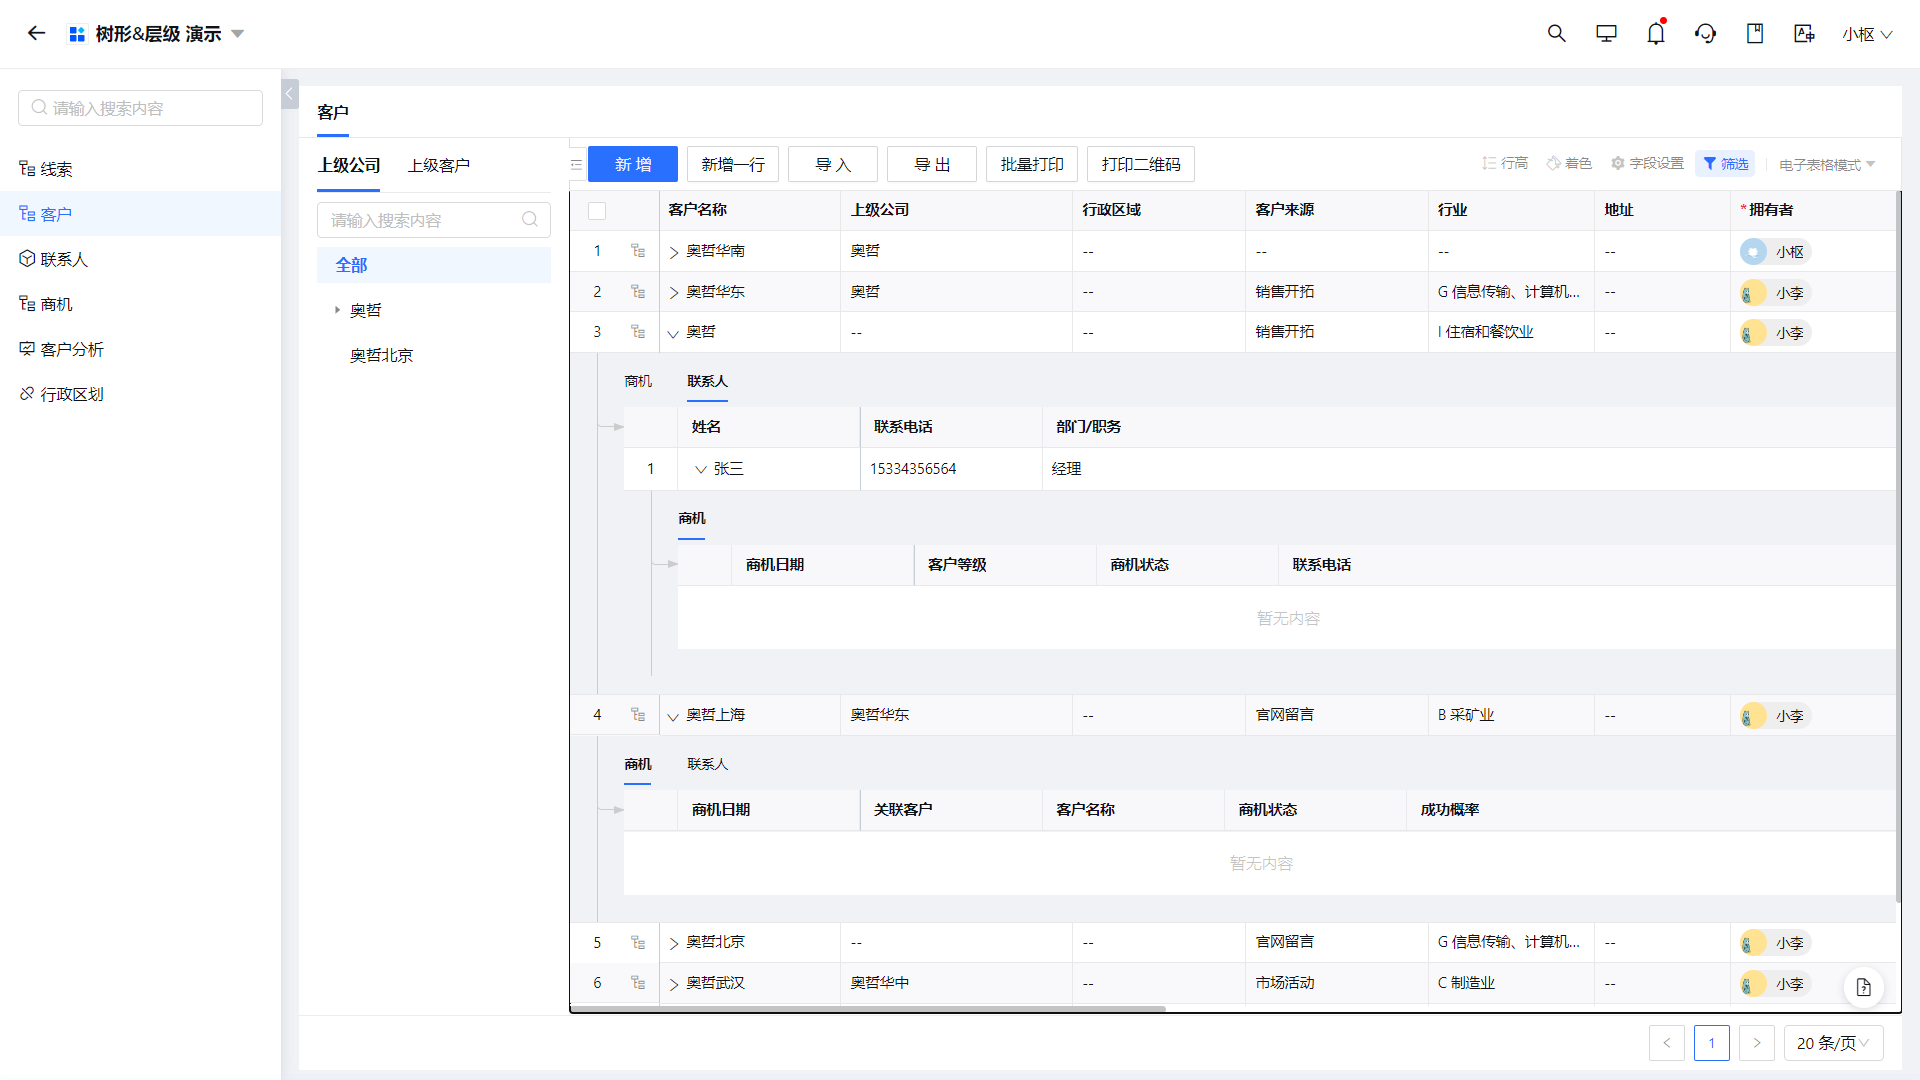Open 客户分析 in sidebar
This screenshot has height=1080, width=1920.
click(x=140, y=349)
